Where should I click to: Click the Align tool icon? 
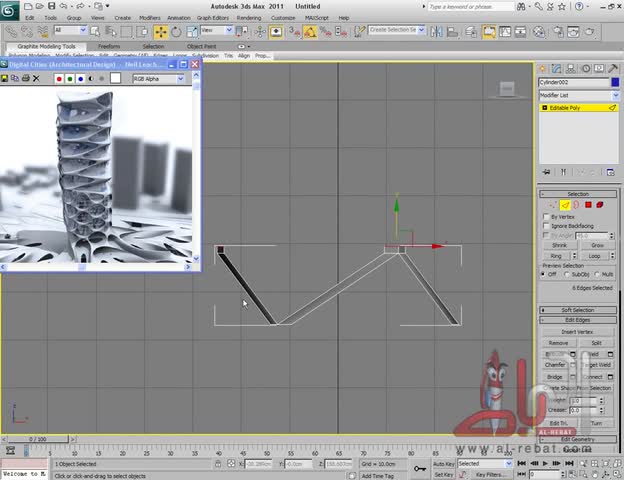tap(452, 32)
